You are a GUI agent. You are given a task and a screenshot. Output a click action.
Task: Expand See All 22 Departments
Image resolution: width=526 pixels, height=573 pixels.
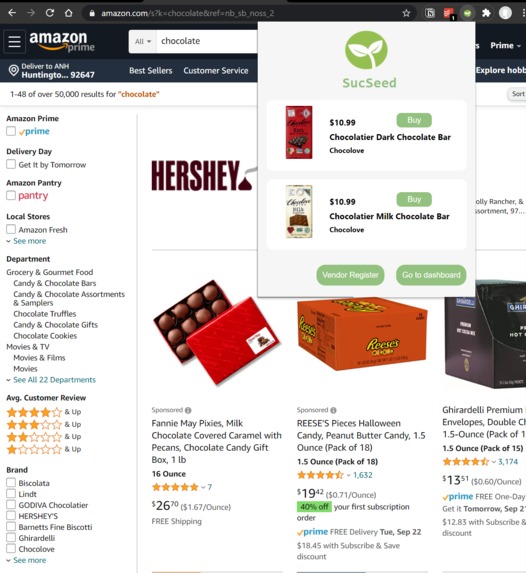(x=54, y=380)
